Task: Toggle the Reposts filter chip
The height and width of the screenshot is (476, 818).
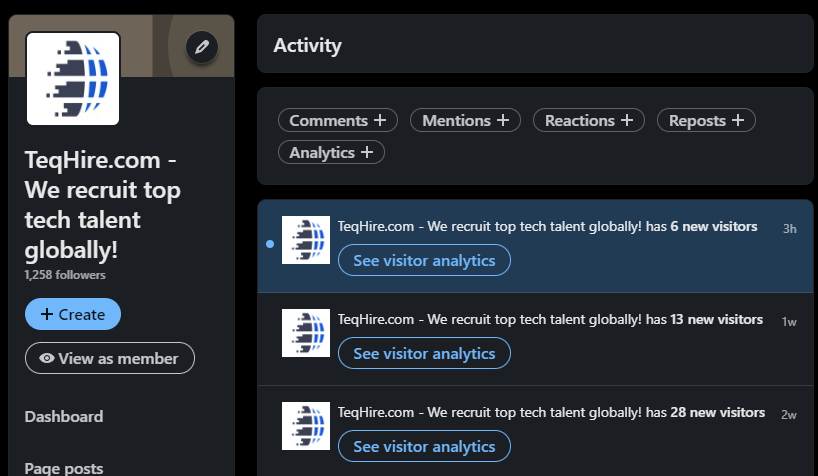Action: pyautogui.click(x=706, y=121)
